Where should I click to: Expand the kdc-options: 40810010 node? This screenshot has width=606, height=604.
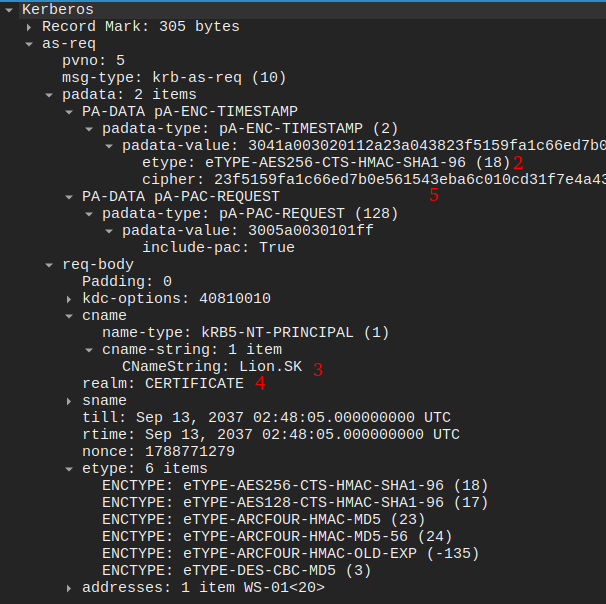(69, 298)
